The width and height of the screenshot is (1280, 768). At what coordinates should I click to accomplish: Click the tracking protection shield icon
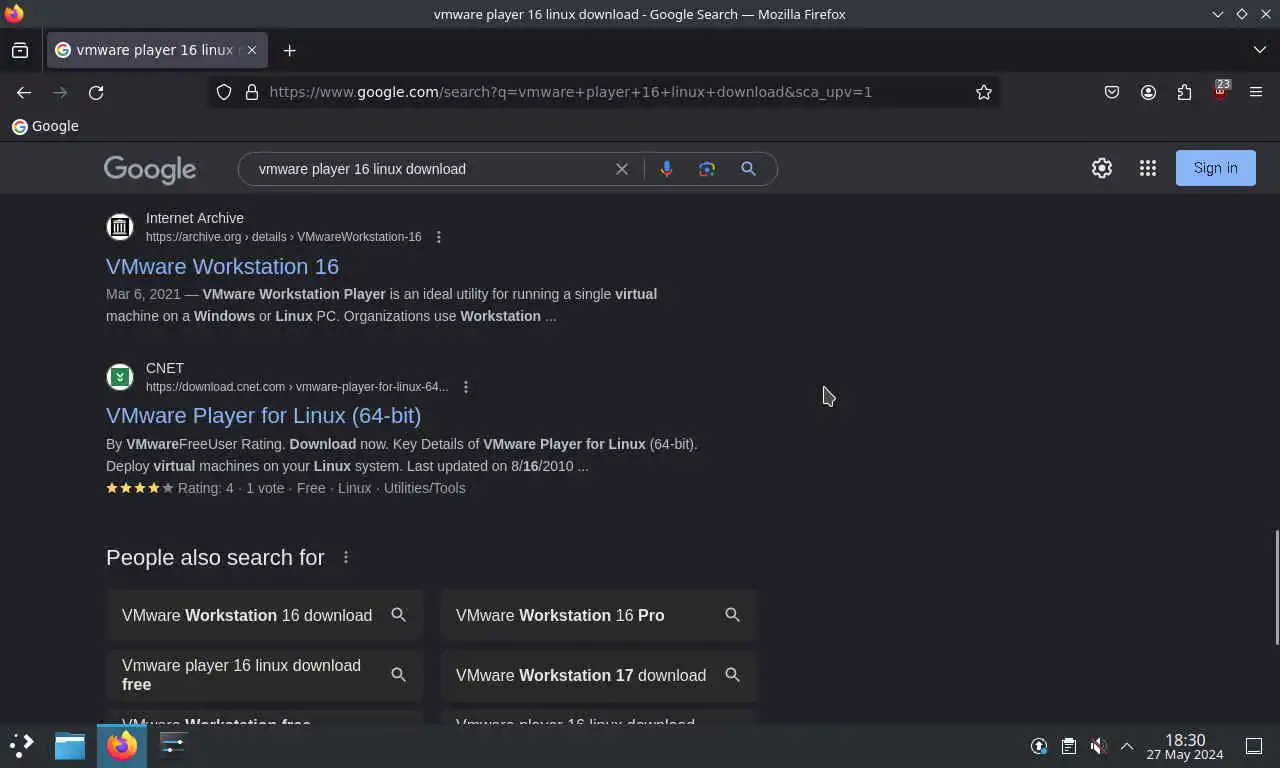coord(224,92)
